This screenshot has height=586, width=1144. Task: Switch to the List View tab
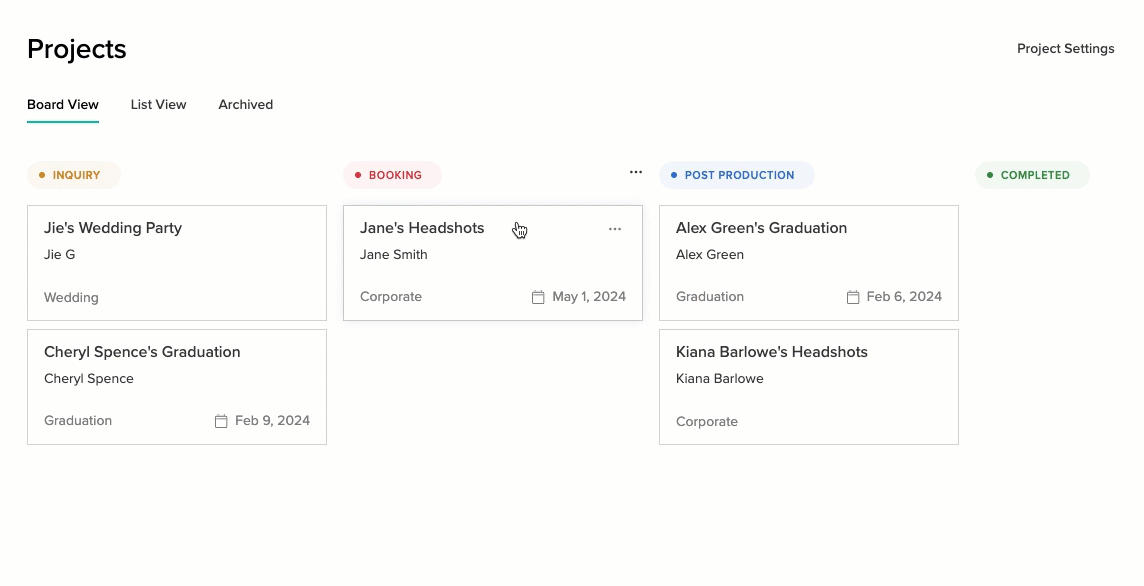tap(158, 104)
